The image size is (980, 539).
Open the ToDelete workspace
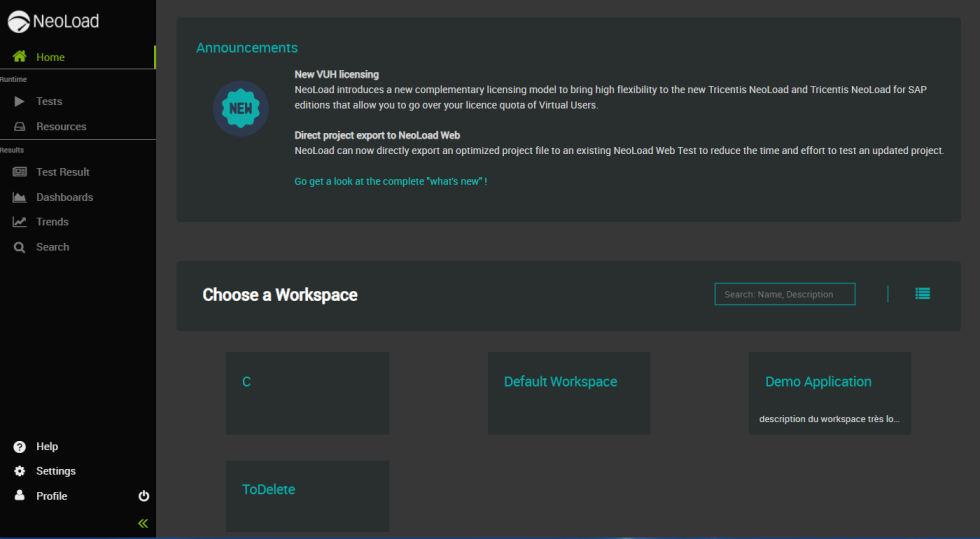pyautogui.click(x=307, y=495)
